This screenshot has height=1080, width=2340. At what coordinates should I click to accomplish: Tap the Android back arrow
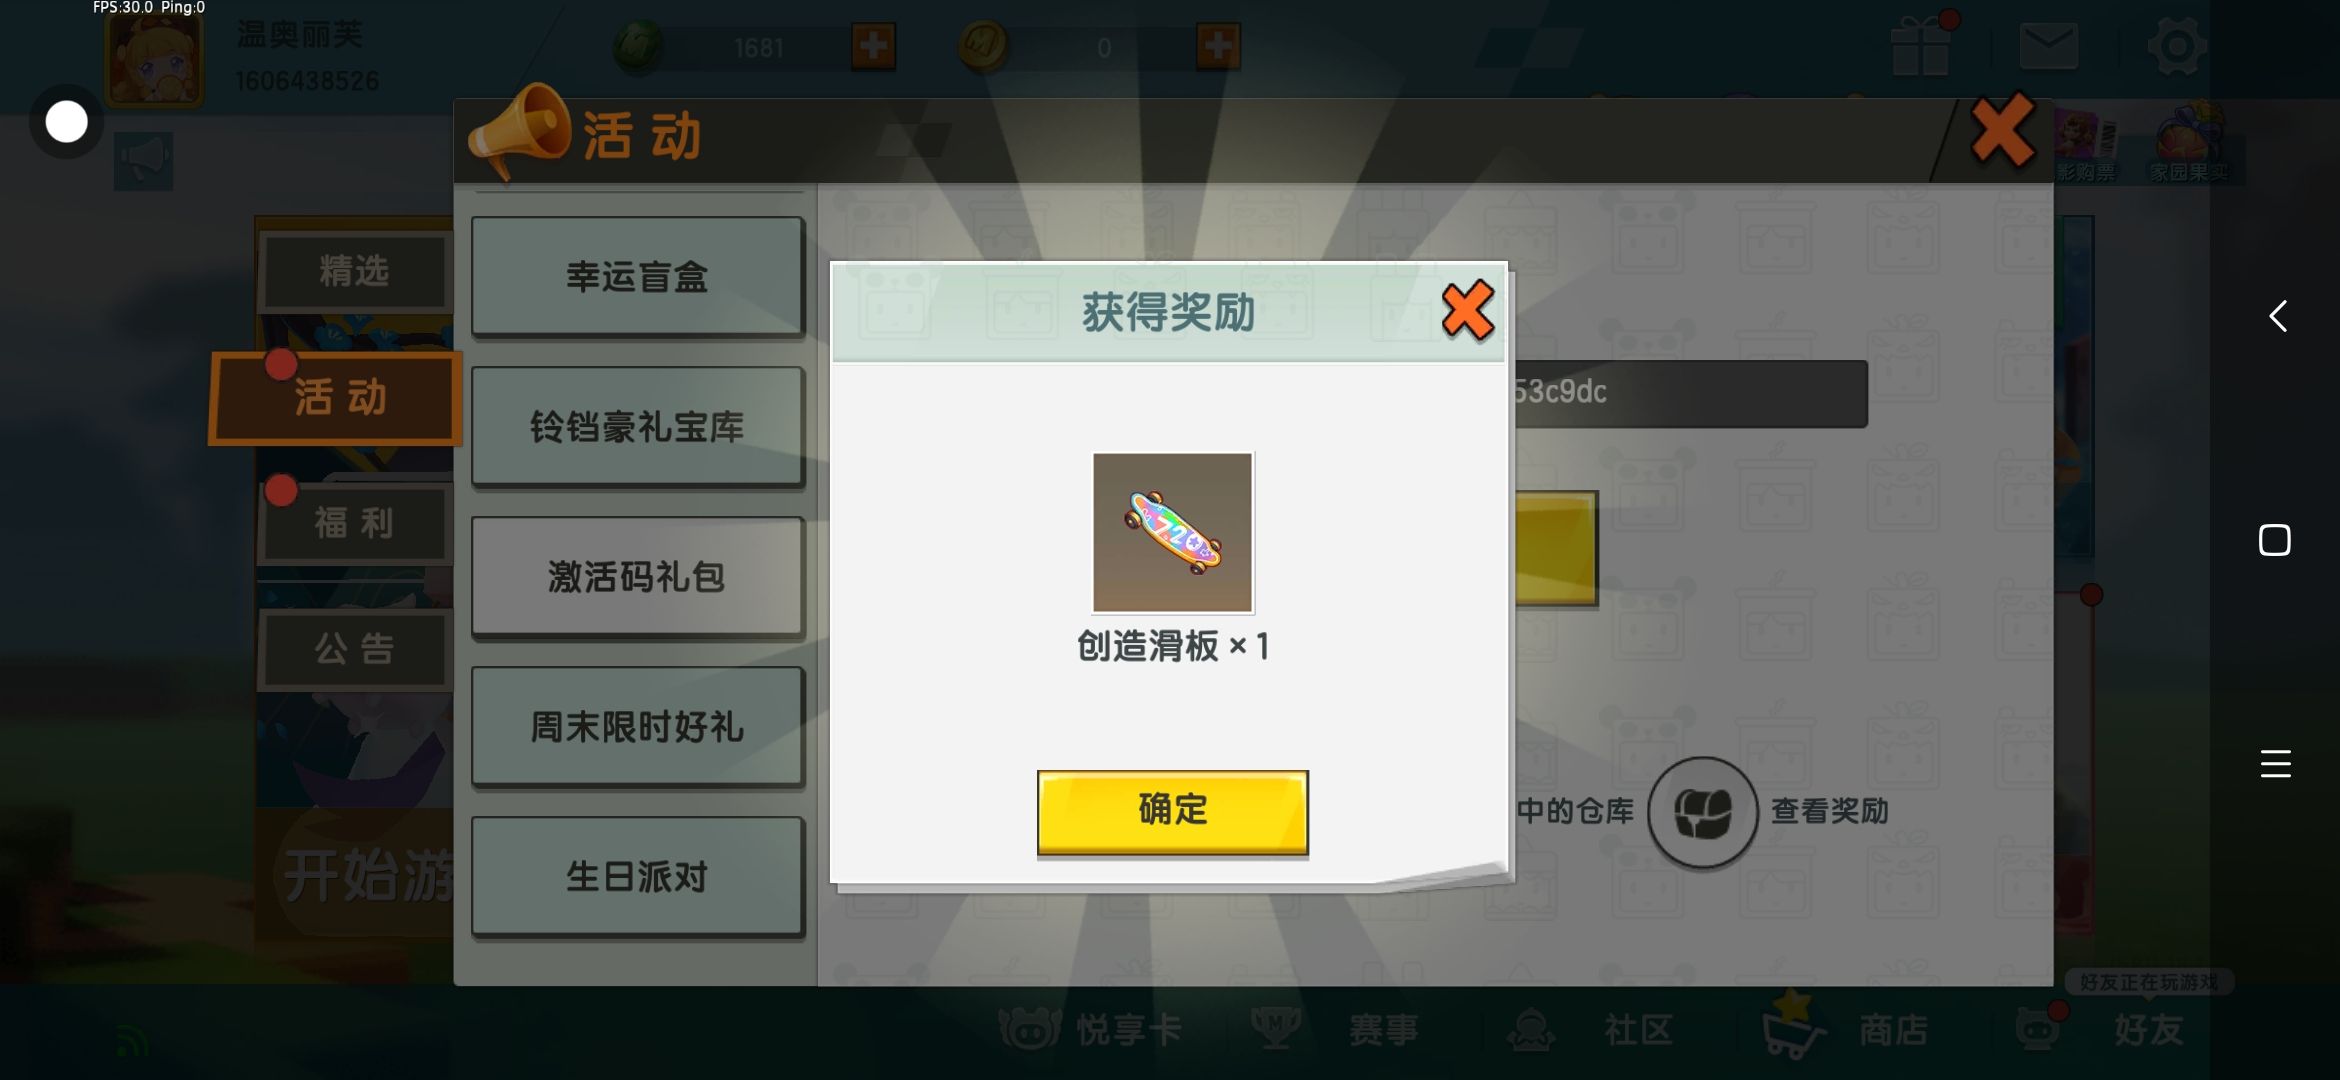(x=2277, y=316)
